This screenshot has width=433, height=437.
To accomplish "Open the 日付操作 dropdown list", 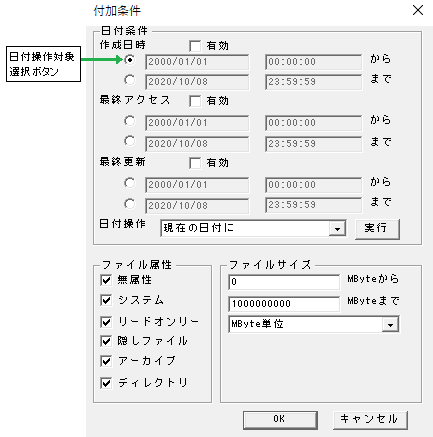I will click(337, 229).
